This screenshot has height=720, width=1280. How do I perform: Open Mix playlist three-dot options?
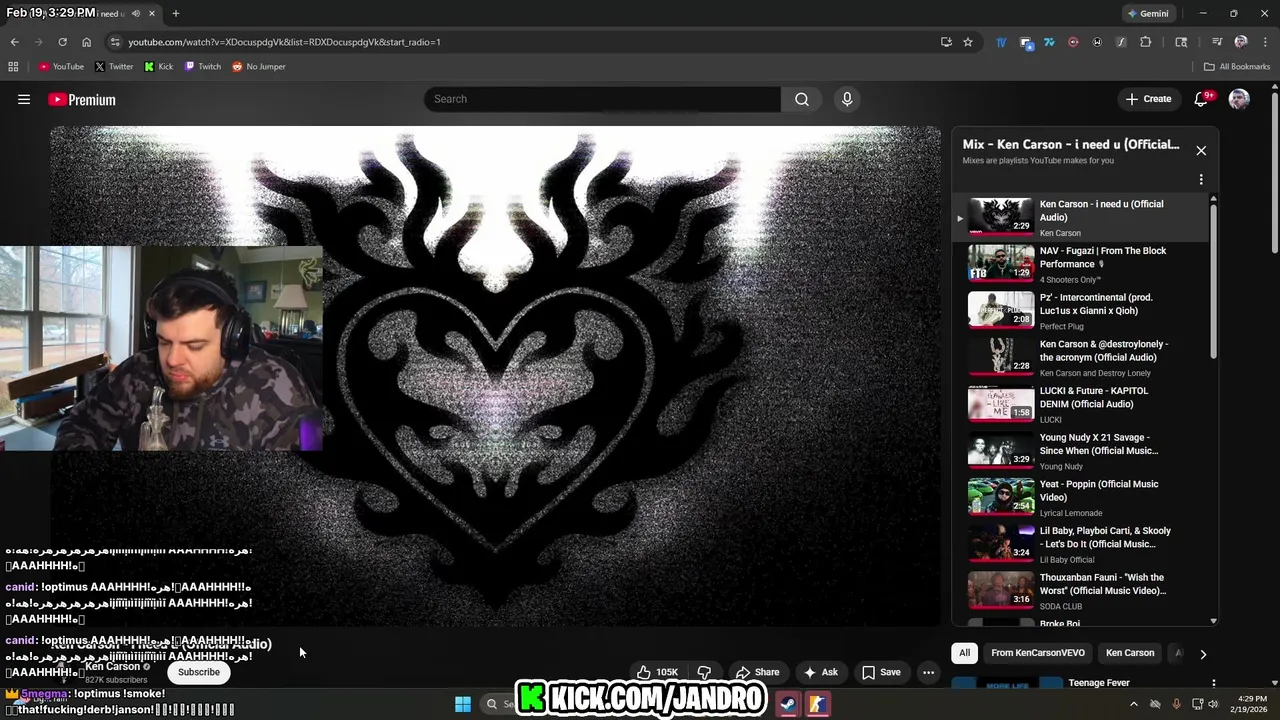pos(1201,179)
